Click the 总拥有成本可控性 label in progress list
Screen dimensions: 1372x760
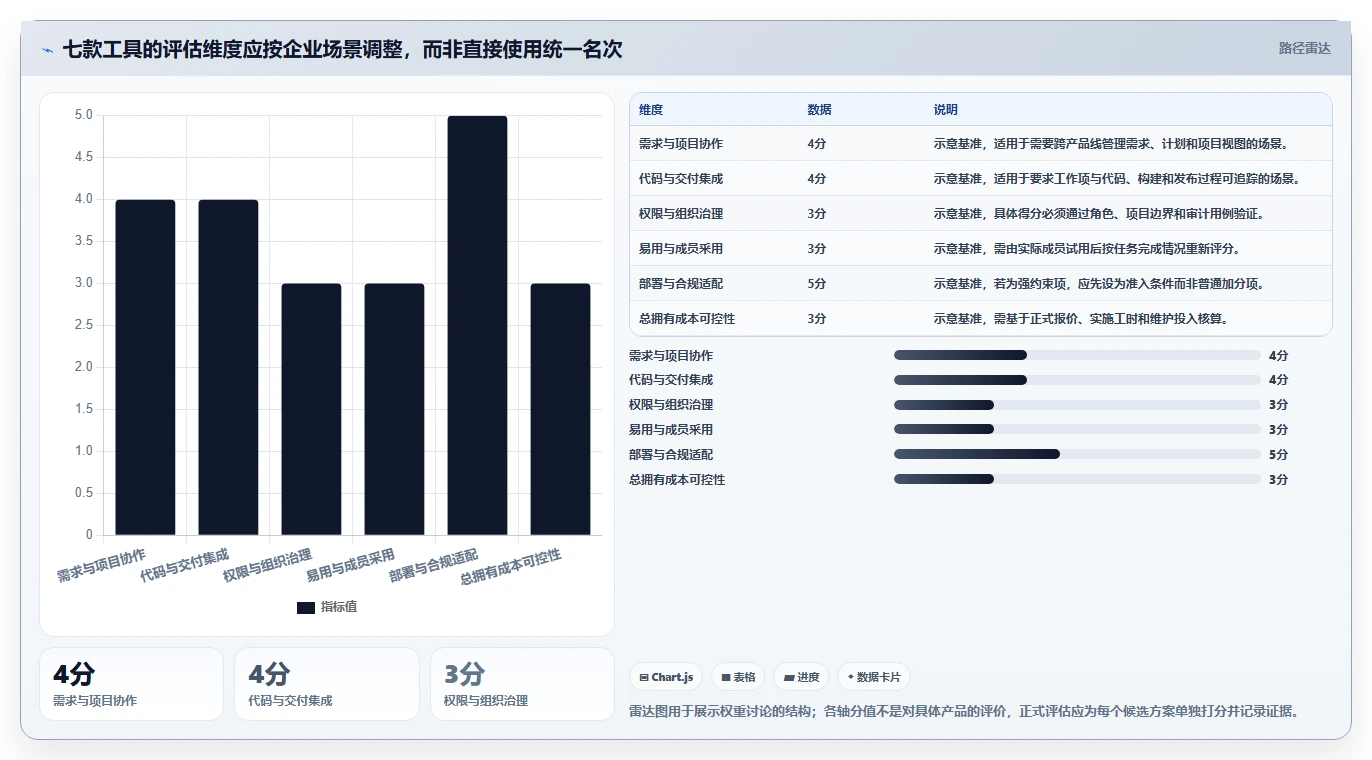pos(677,480)
